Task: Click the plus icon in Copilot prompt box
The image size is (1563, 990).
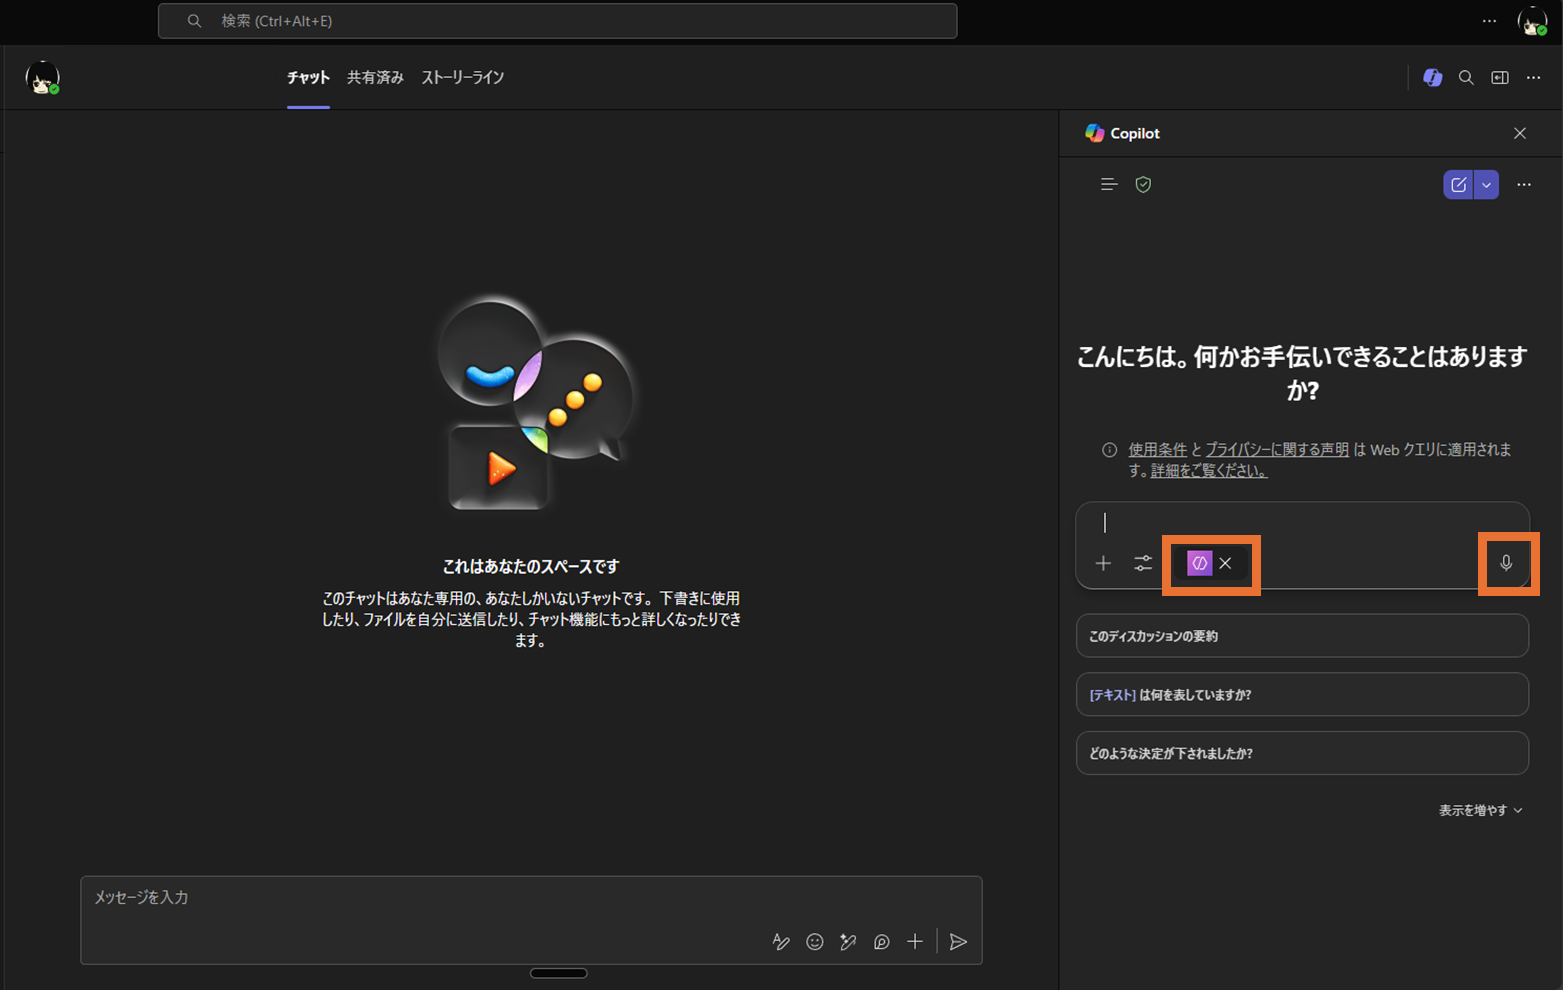Action: click(1103, 563)
